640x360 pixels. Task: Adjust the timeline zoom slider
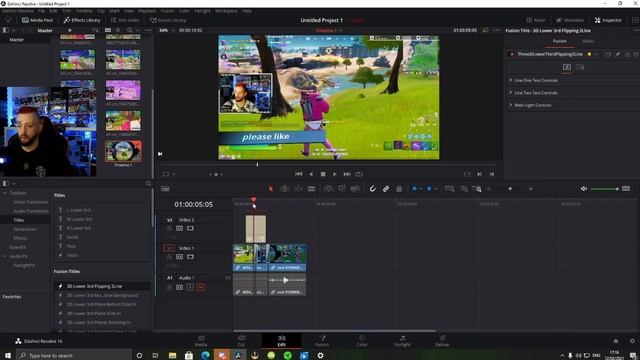coord(510,189)
